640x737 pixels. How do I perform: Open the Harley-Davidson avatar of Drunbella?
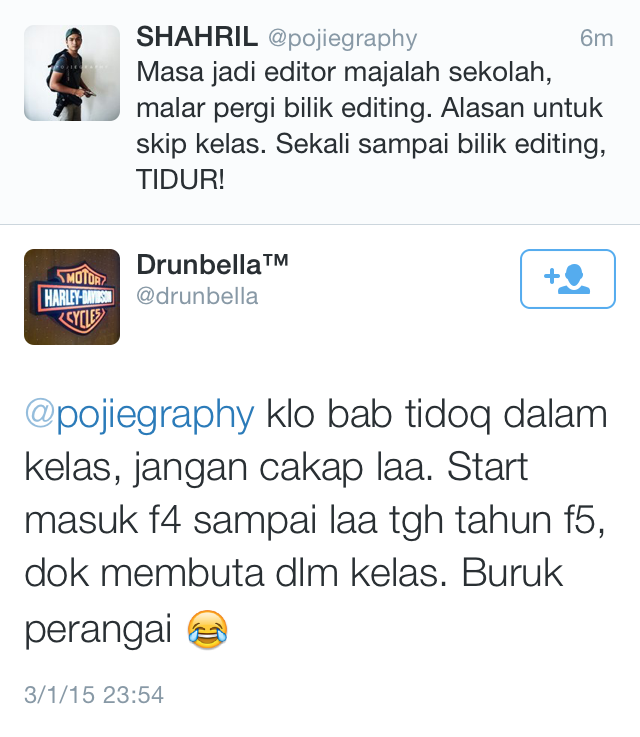point(72,297)
